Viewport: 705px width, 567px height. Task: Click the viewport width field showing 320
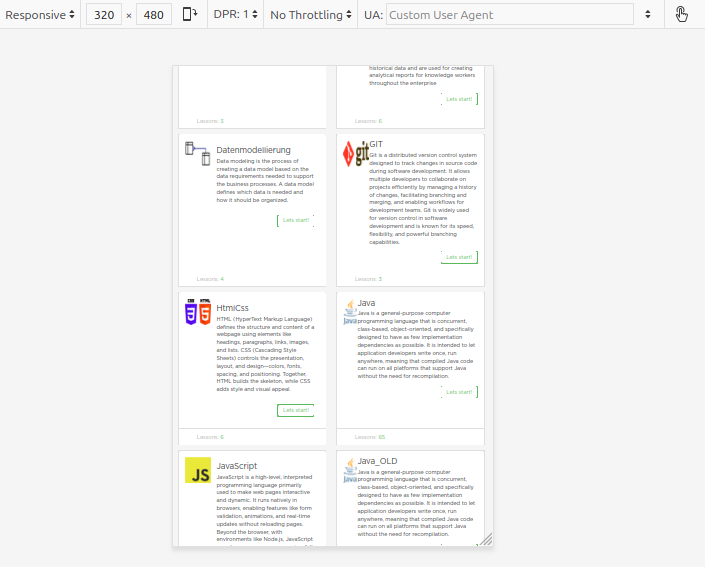coord(104,15)
